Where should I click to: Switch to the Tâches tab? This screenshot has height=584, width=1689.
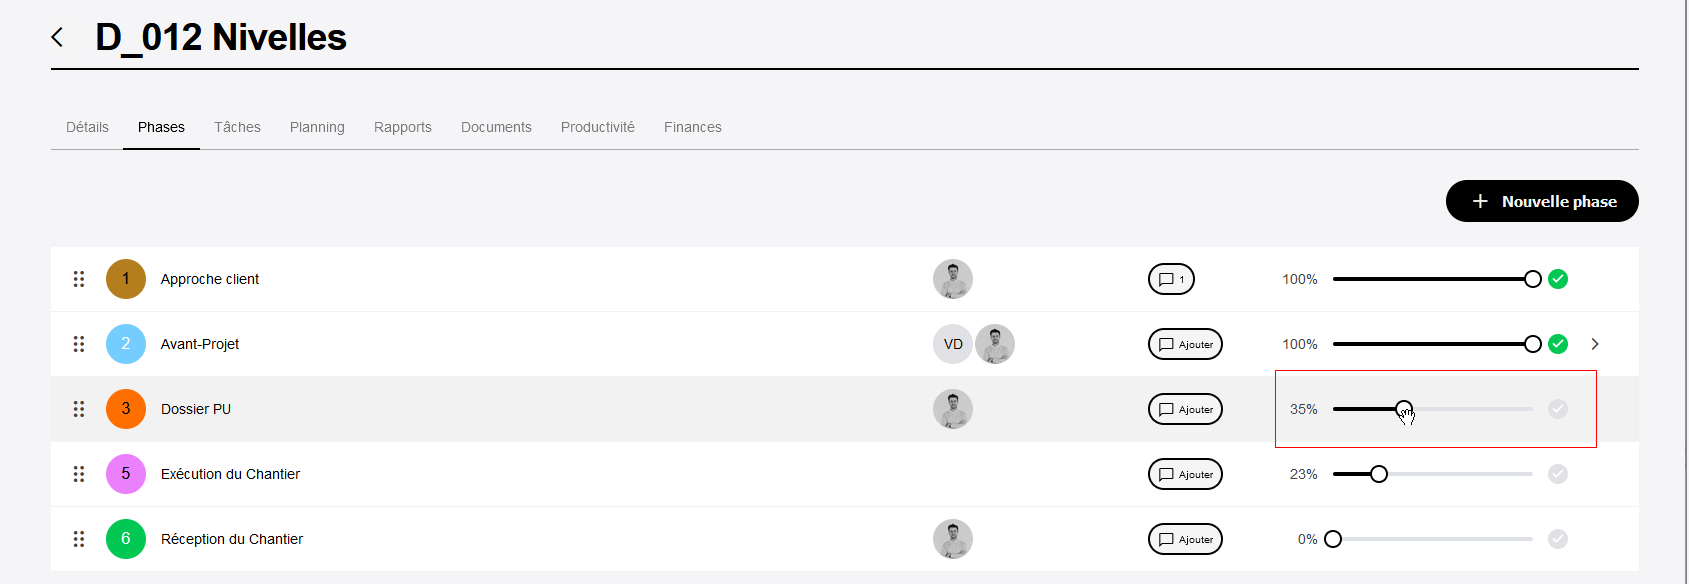click(x=237, y=127)
